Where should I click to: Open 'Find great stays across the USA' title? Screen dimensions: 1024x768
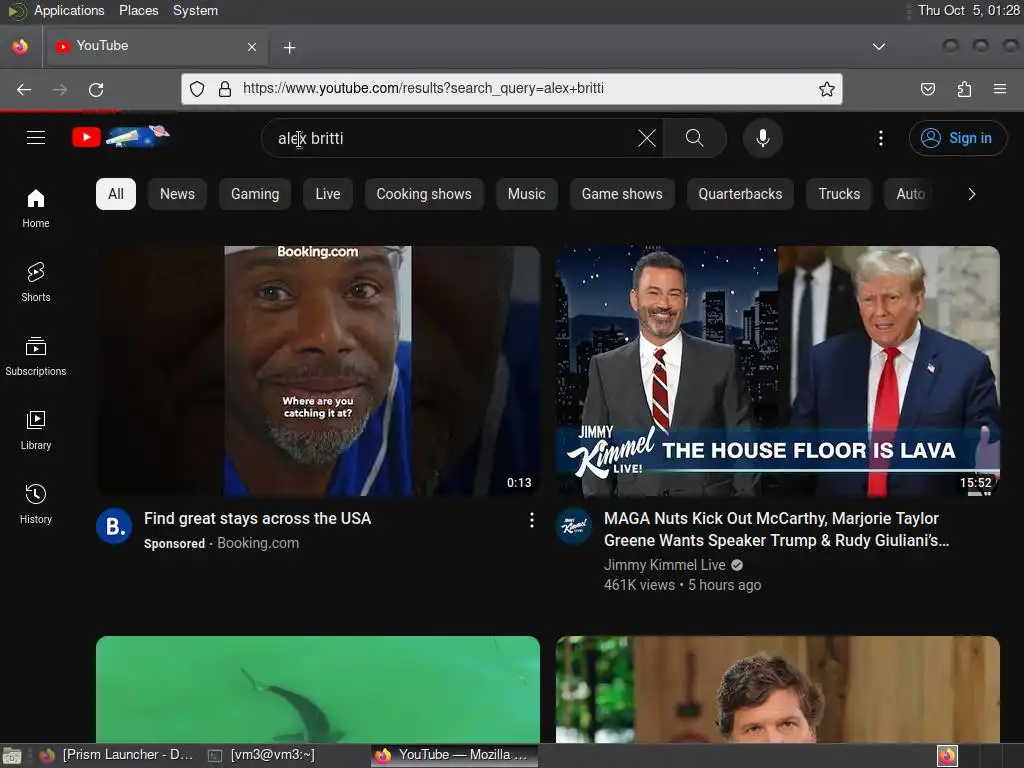pos(257,519)
